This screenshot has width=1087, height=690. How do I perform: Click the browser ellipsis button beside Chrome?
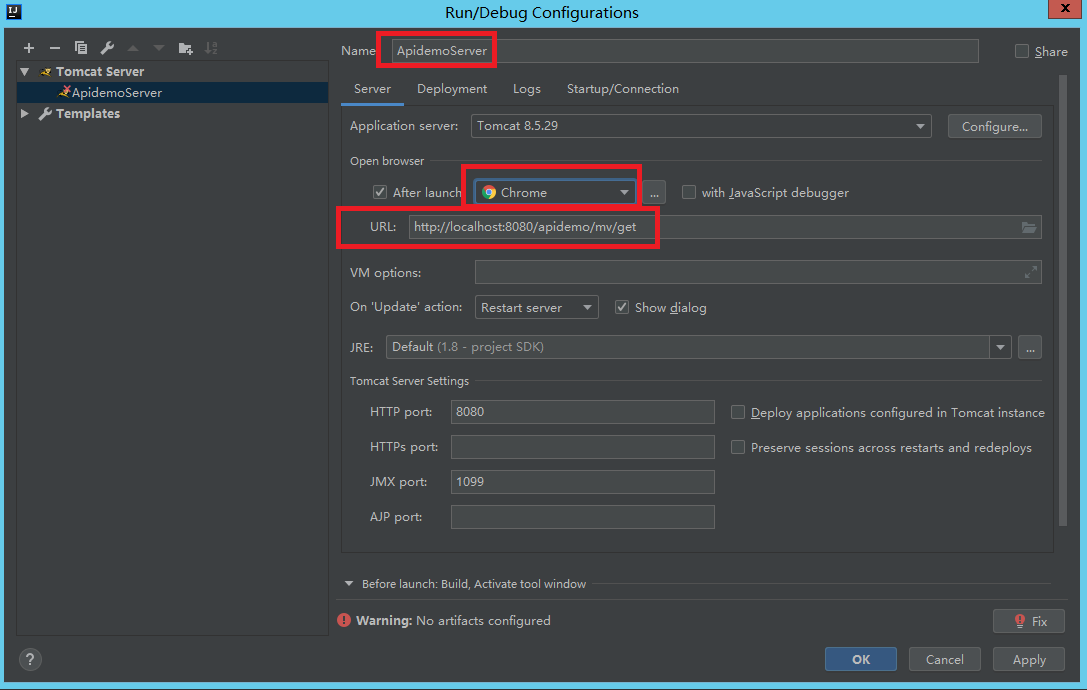(x=654, y=193)
